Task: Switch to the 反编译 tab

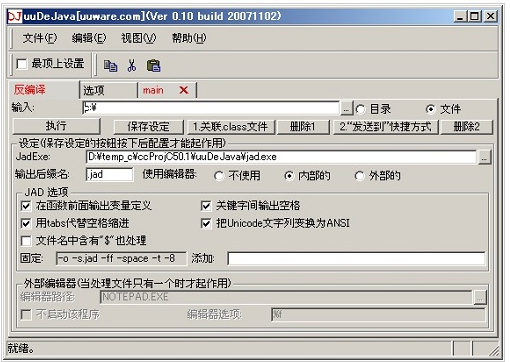Action: click(x=43, y=90)
